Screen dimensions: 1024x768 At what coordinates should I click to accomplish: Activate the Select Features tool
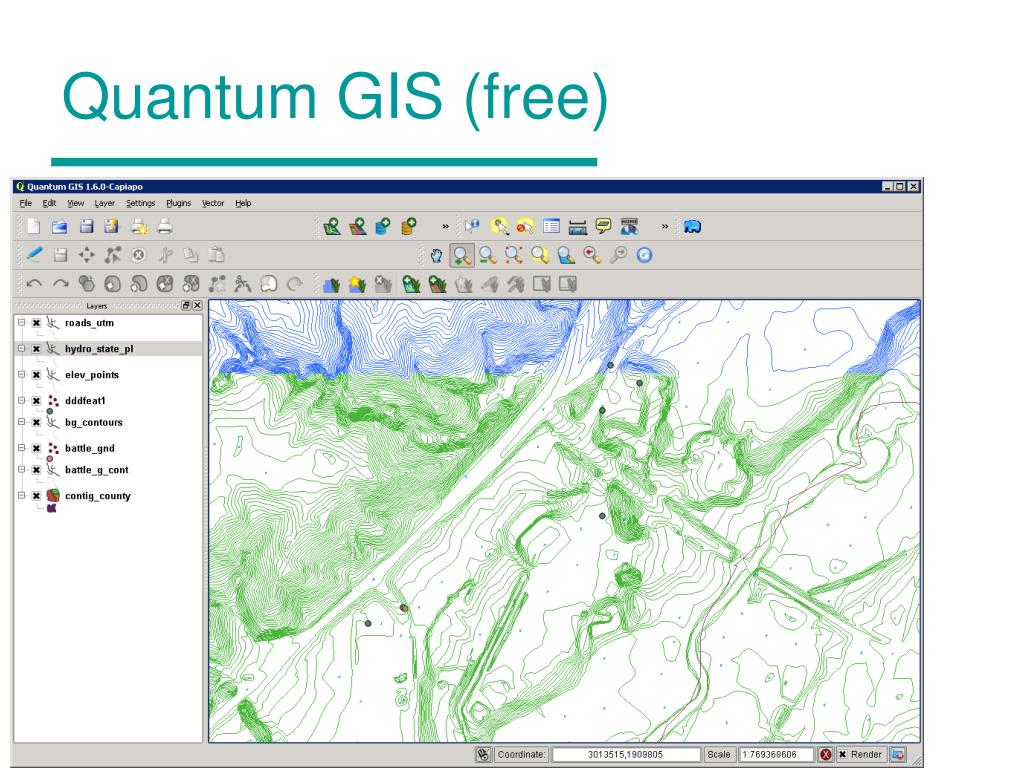click(500, 227)
